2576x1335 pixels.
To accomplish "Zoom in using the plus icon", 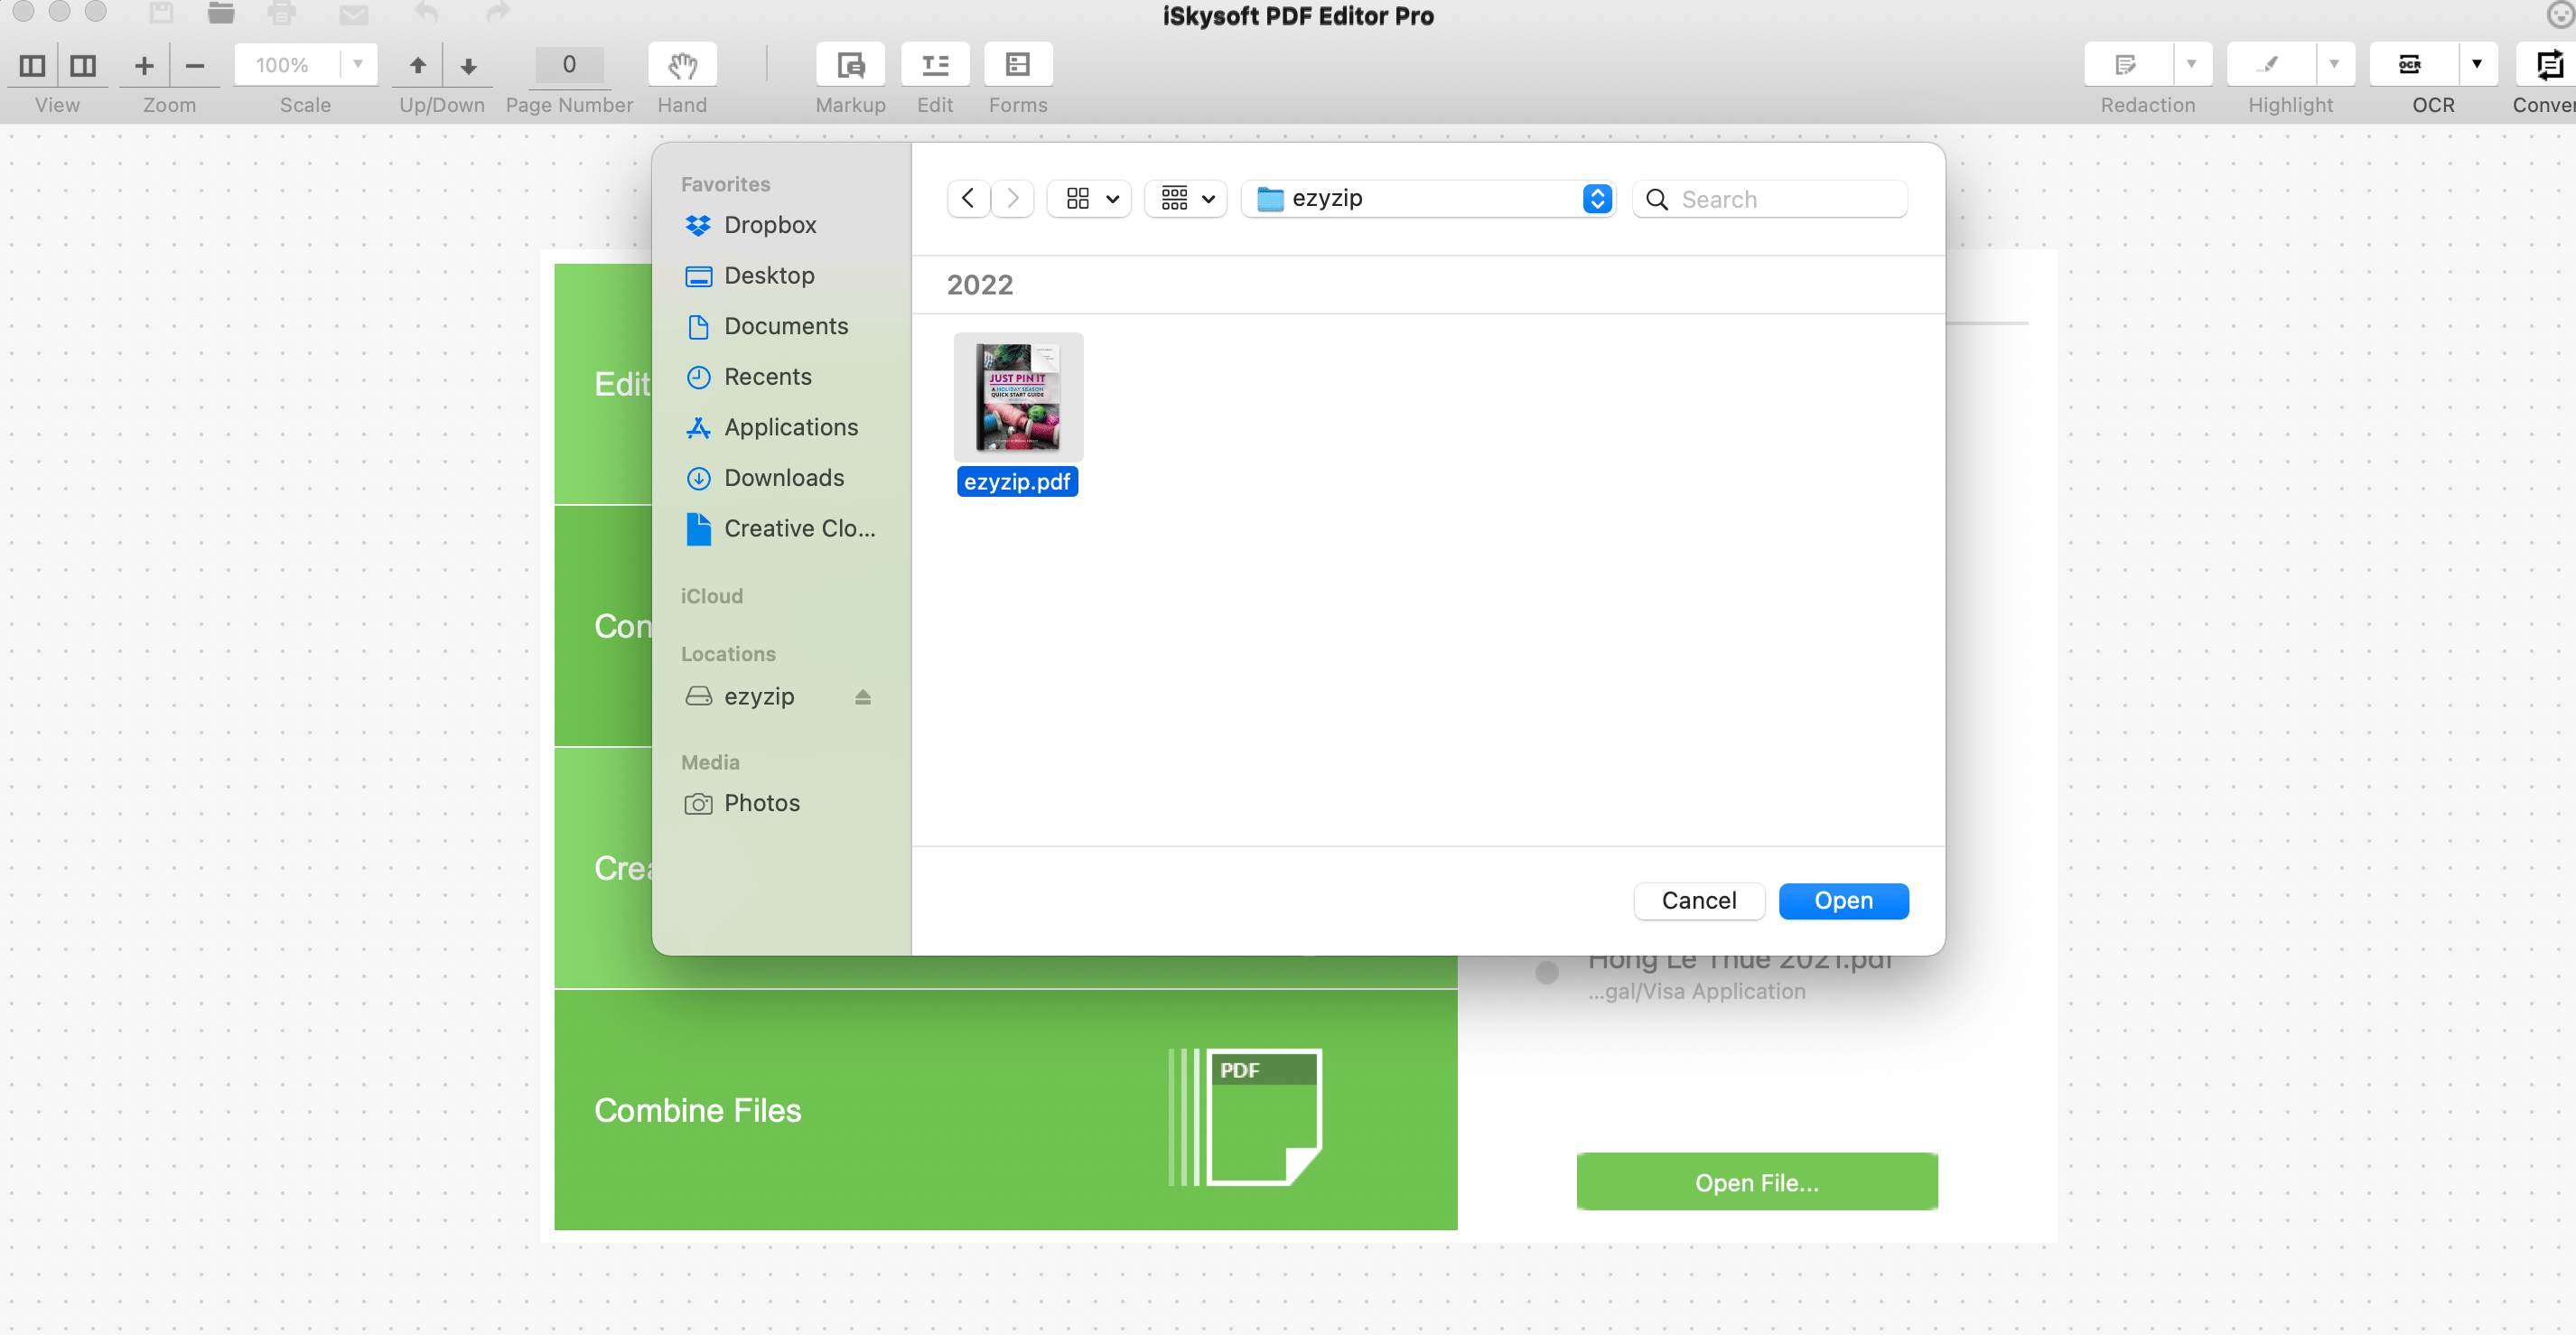I will coord(144,65).
